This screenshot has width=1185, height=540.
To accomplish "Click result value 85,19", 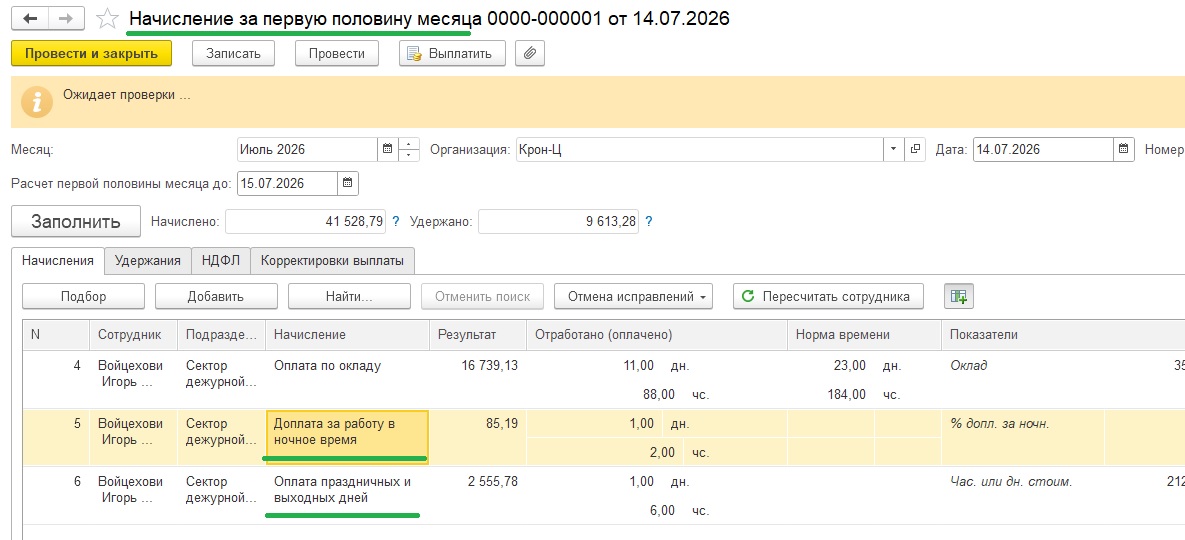I will pyautogui.click(x=501, y=424).
